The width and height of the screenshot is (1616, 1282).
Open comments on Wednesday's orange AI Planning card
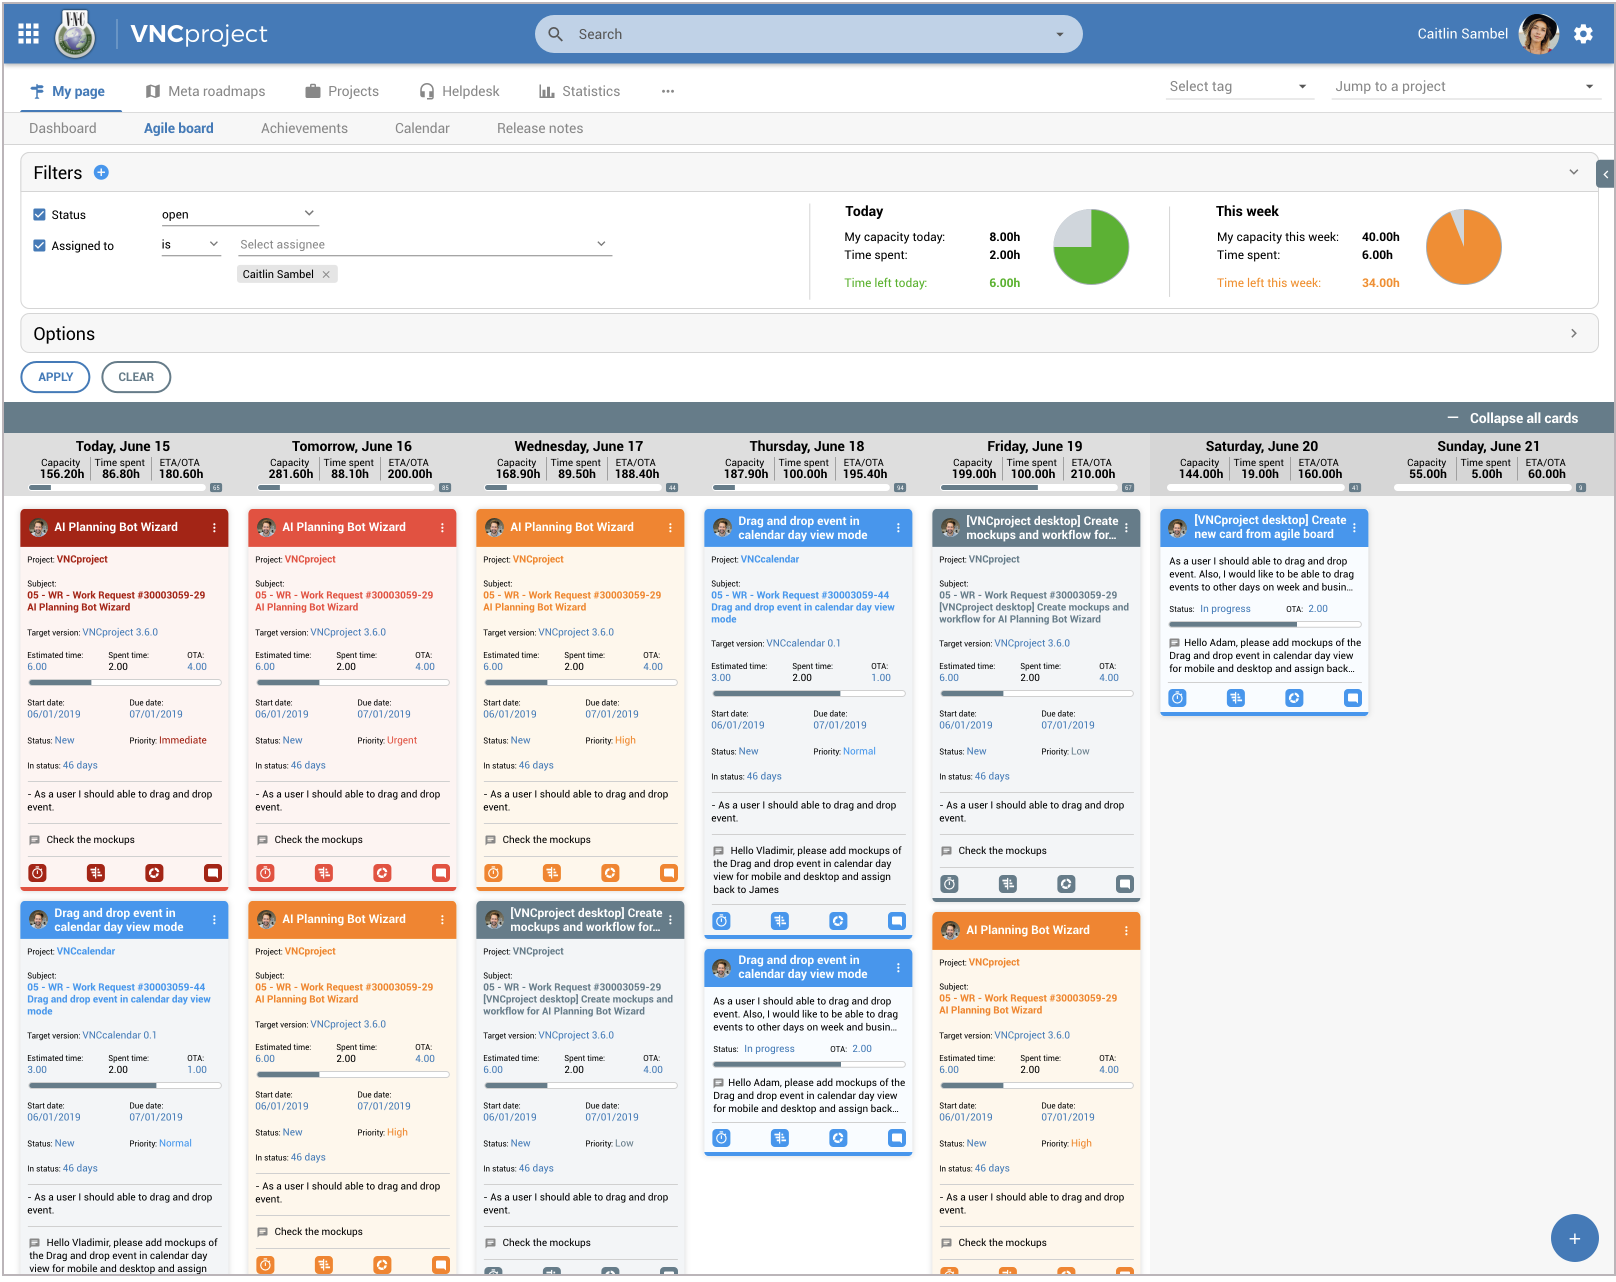[669, 873]
